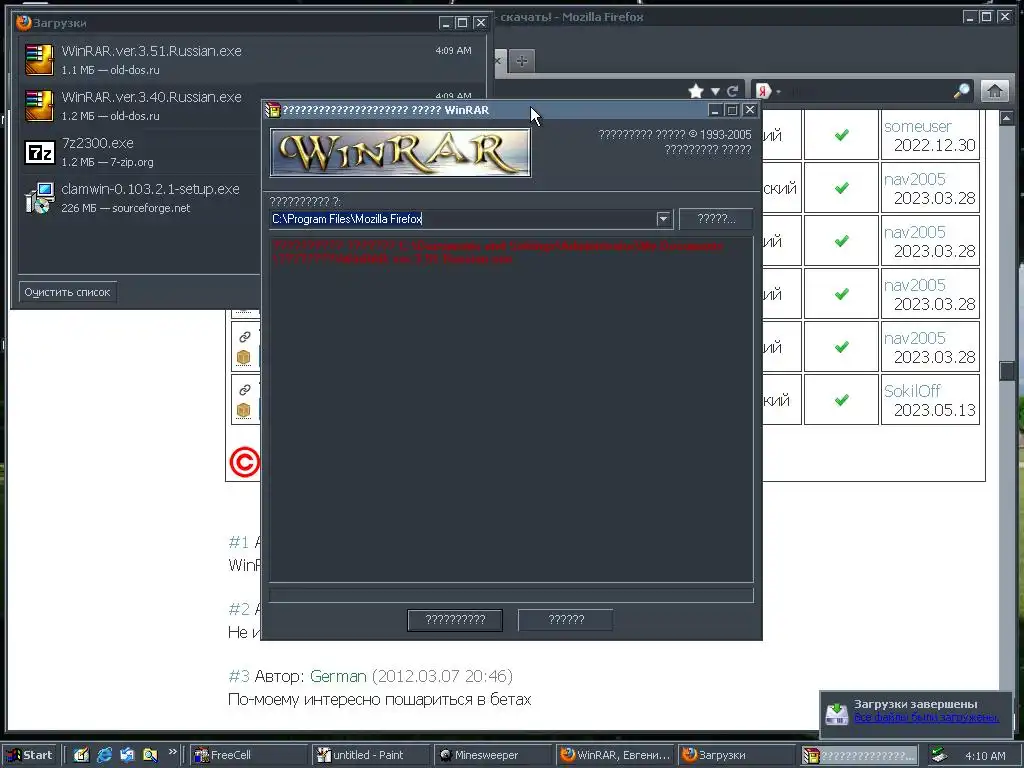Click the left install button at the bottom of WinRAR dialog
1024x768 pixels.
pyautogui.click(x=455, y=620)
